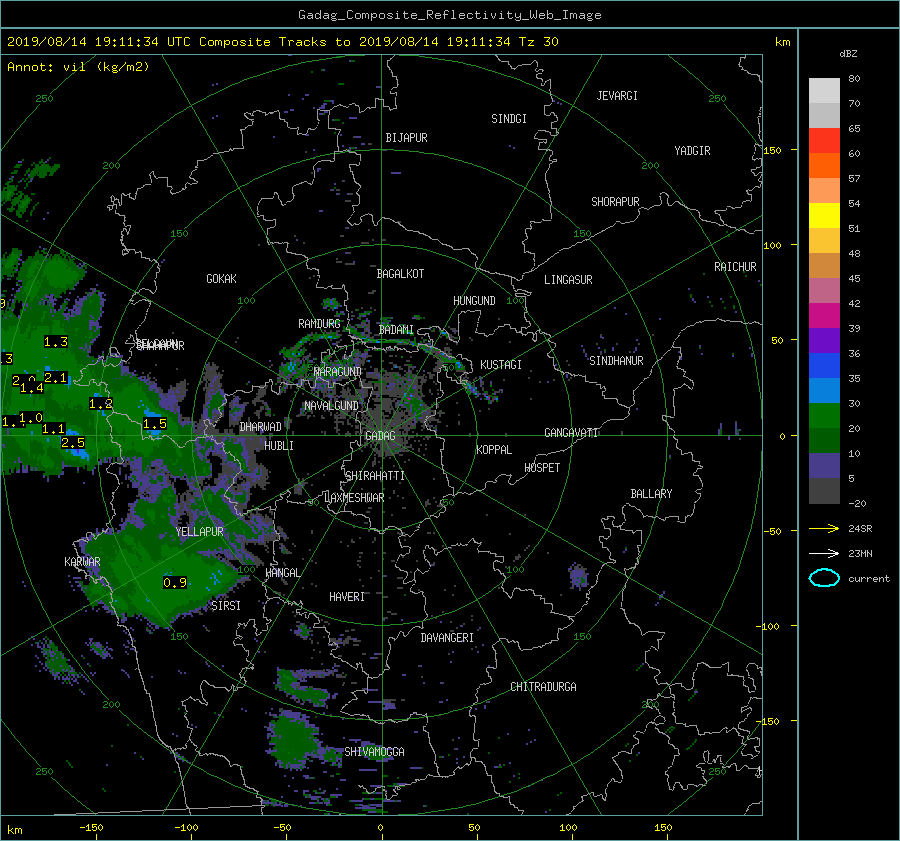The image size is (900, 841).
Task: Click the 23MN white arrow legend icon
Action: [824, 553]
